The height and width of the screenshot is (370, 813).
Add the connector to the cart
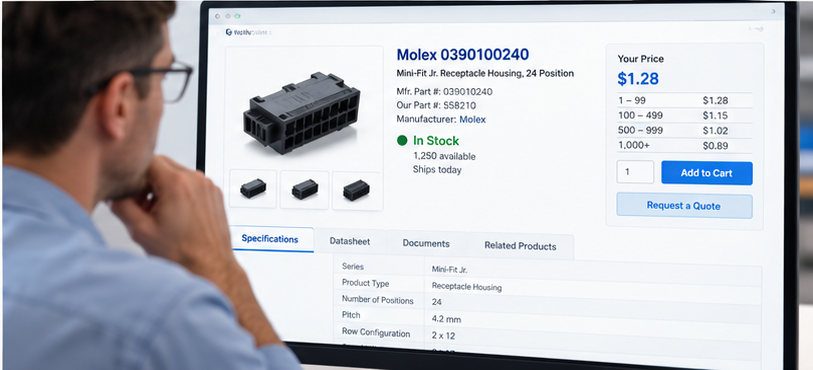707,173
